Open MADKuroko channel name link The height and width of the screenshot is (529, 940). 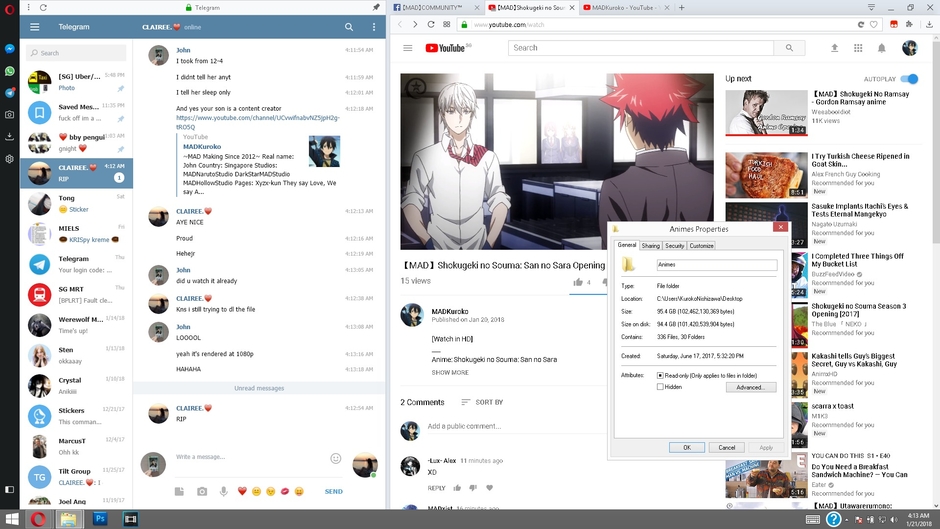click(x=450, y=311)
